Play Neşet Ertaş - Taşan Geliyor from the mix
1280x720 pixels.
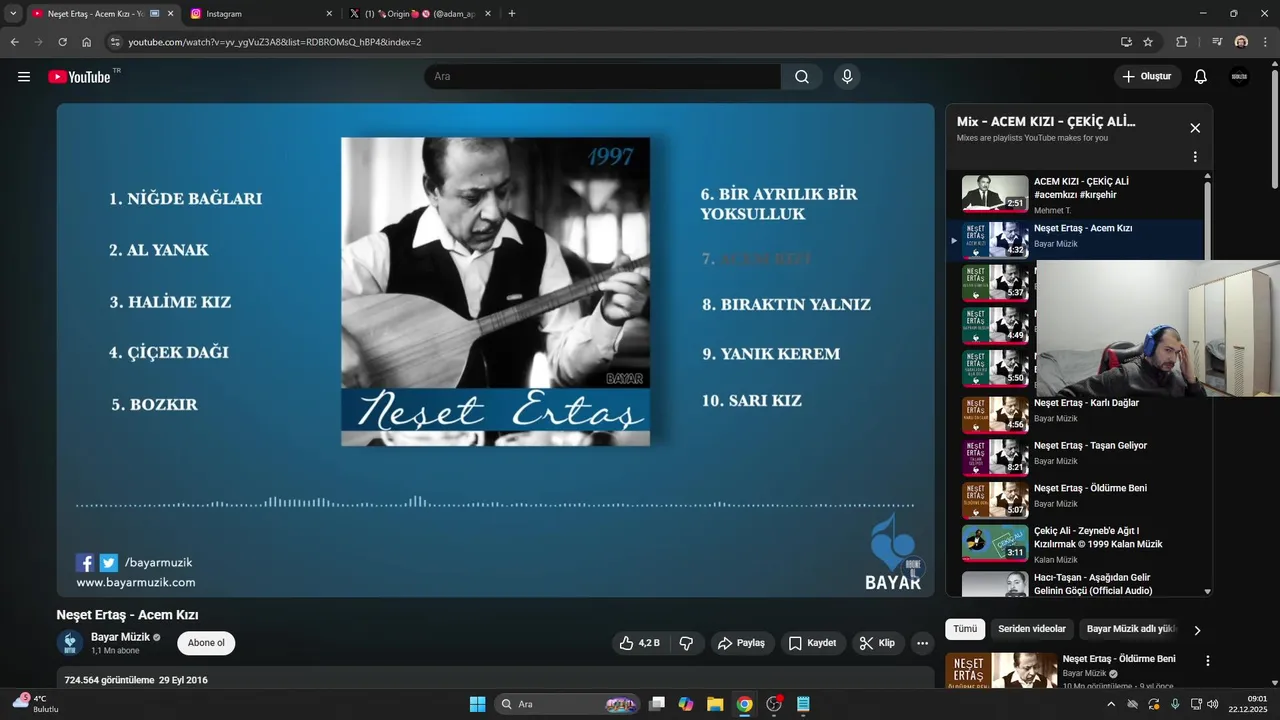(1075, 456)
